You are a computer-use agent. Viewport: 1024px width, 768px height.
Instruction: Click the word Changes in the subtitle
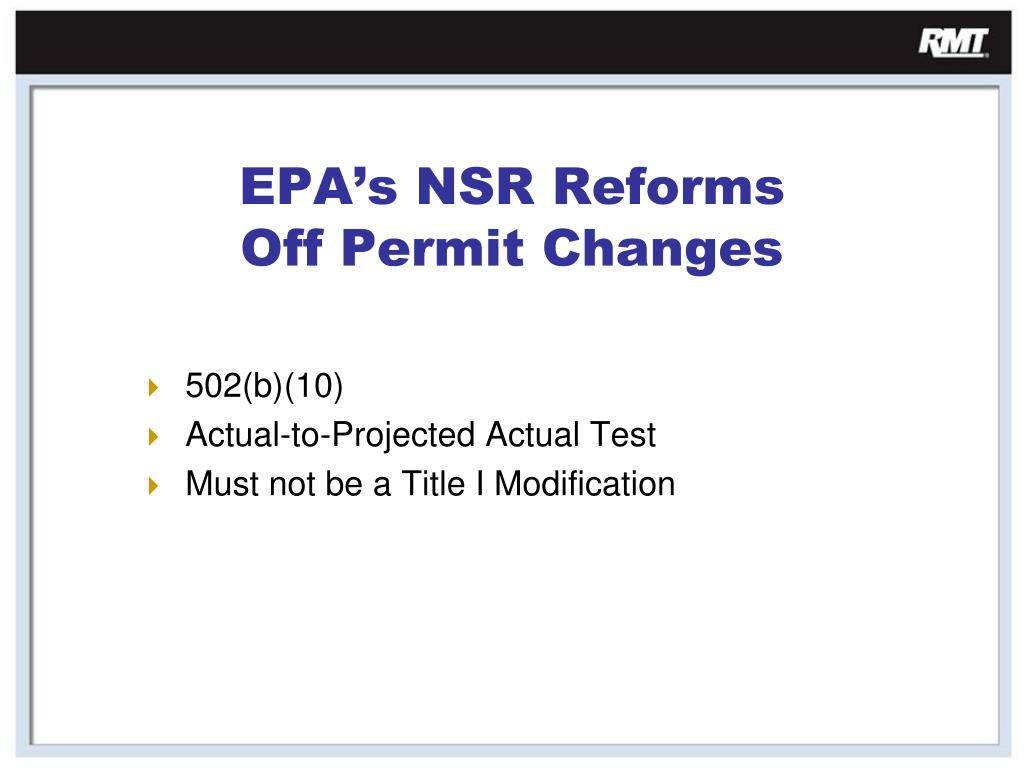pyautogui.click(x=663, y=249)
